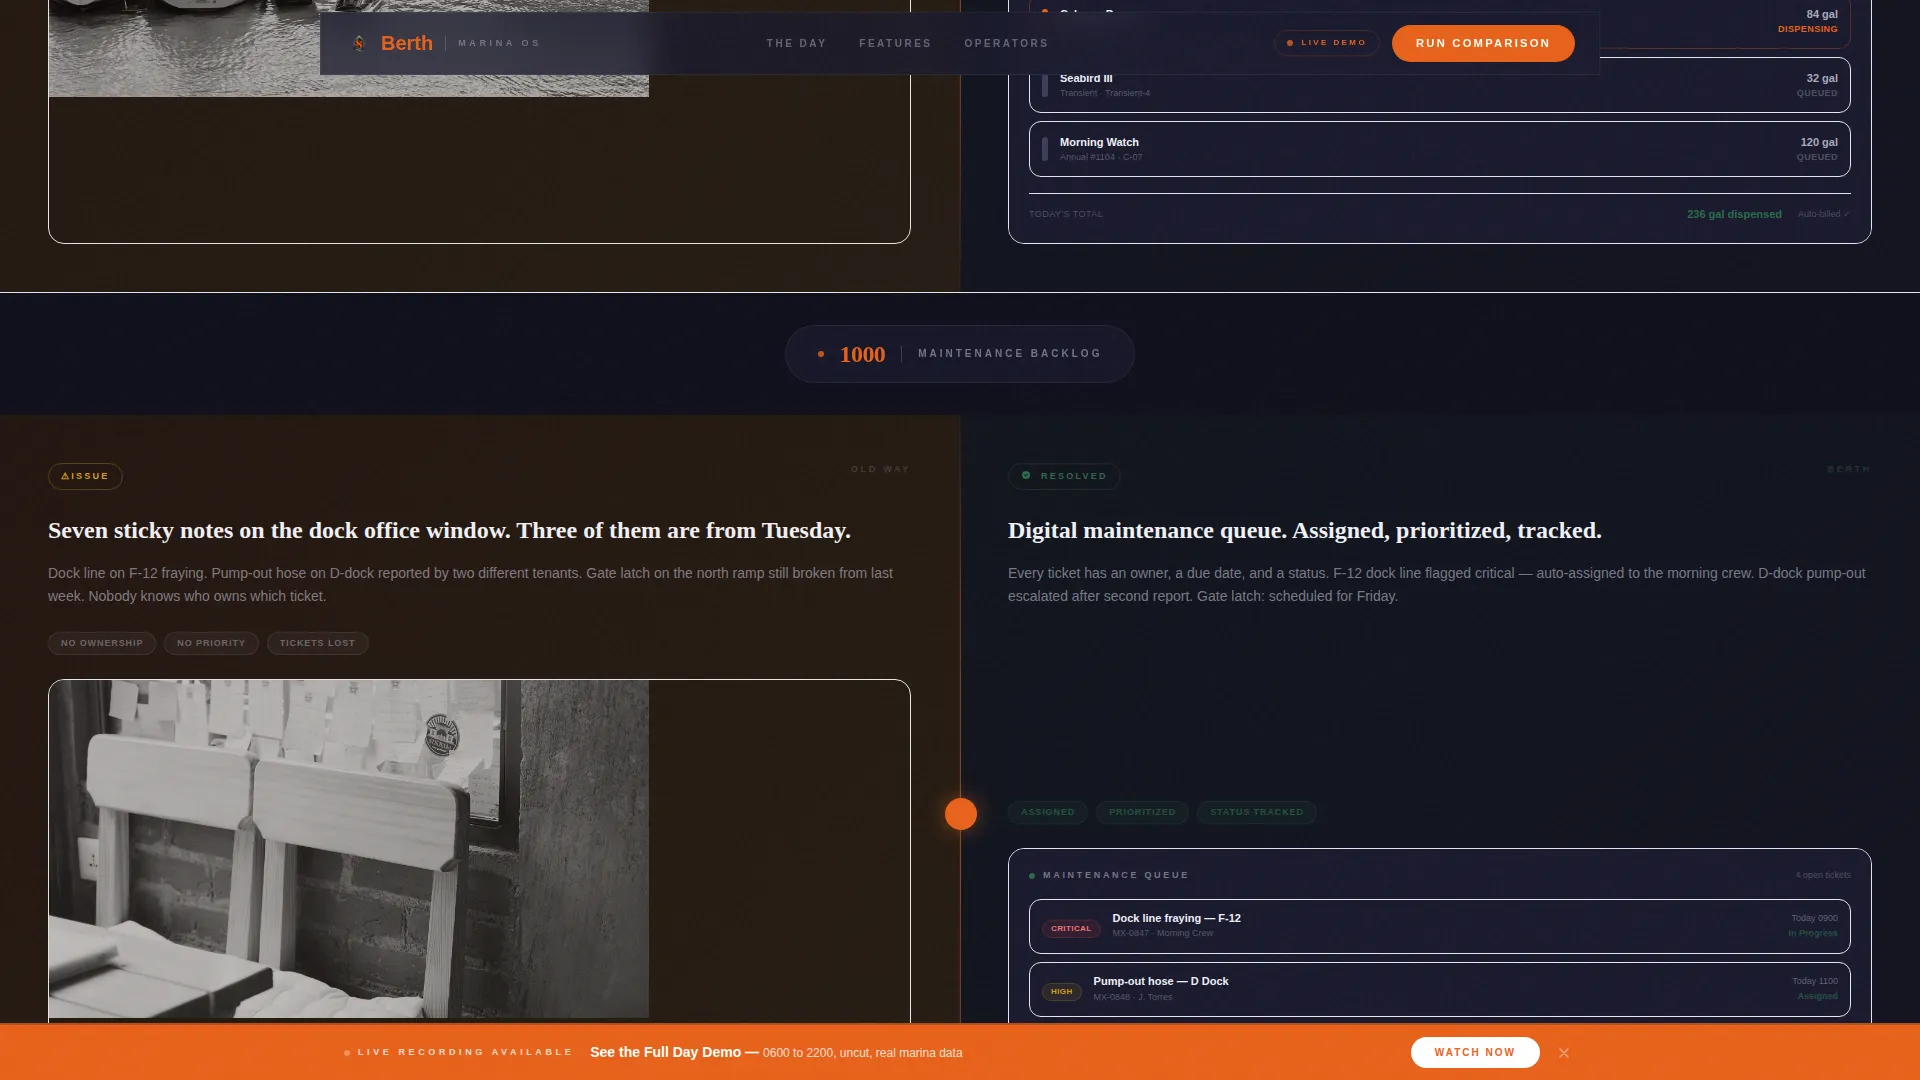Image resolution: width=1920 pixels, height=1080 pixels.
Task: Click the 4 open tickets count
Action: click(x=1822, y=875)
